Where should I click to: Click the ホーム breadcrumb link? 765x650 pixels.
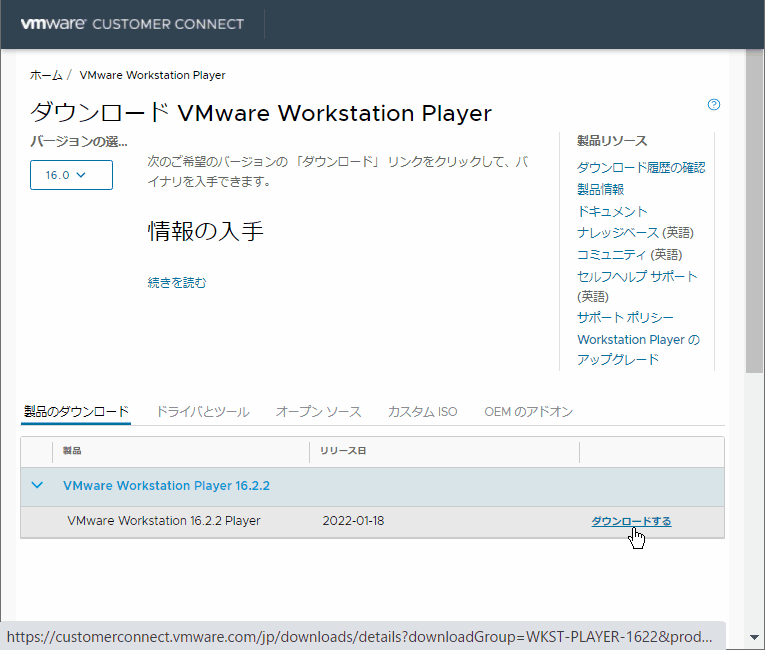(46, 75)
